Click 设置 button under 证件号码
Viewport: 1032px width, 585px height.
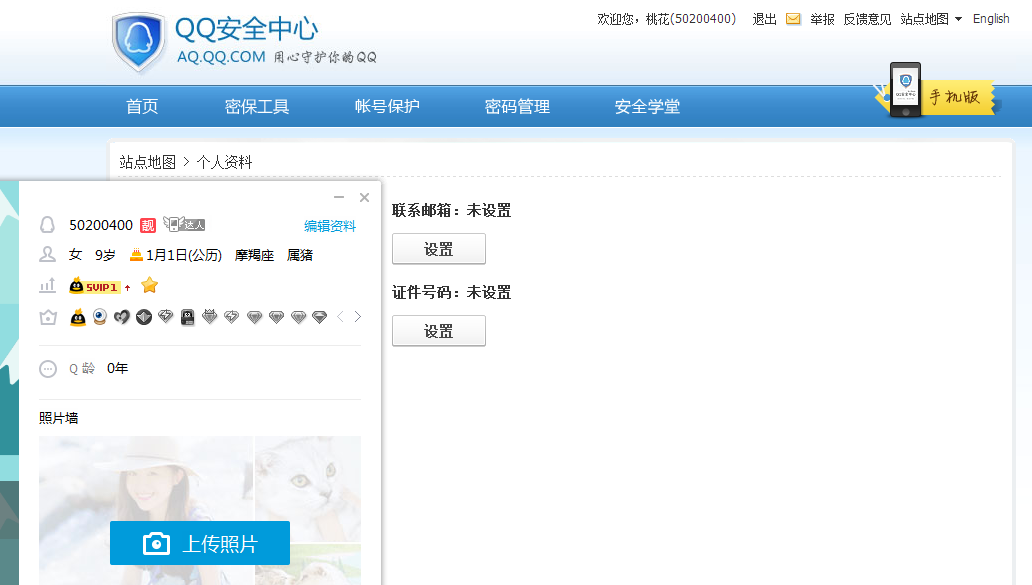point(439,330)
